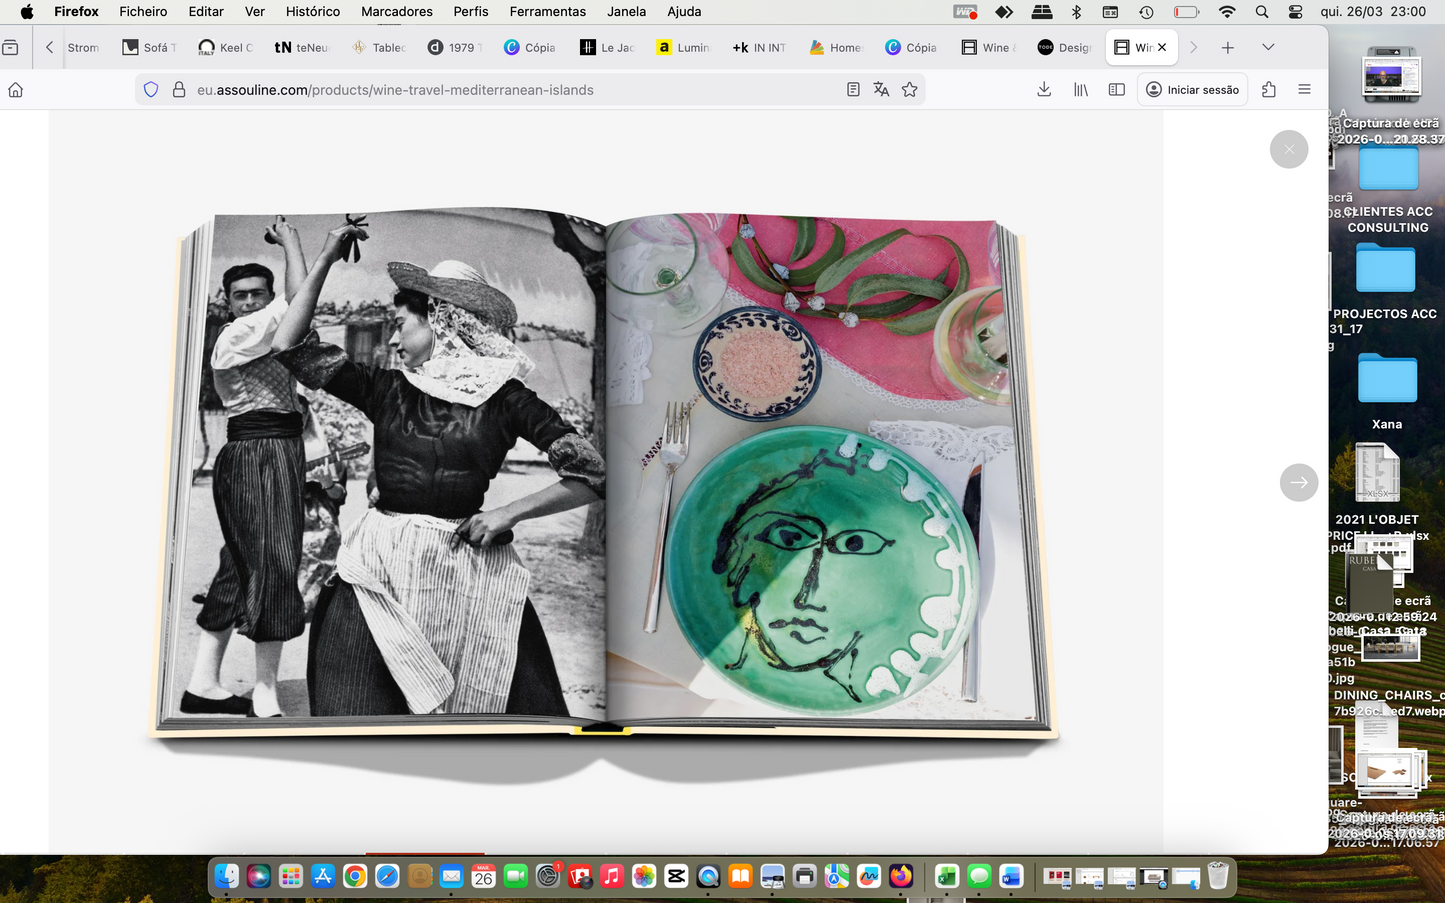
Task: Open the Firefox downloads panel
Action: 1044,90
